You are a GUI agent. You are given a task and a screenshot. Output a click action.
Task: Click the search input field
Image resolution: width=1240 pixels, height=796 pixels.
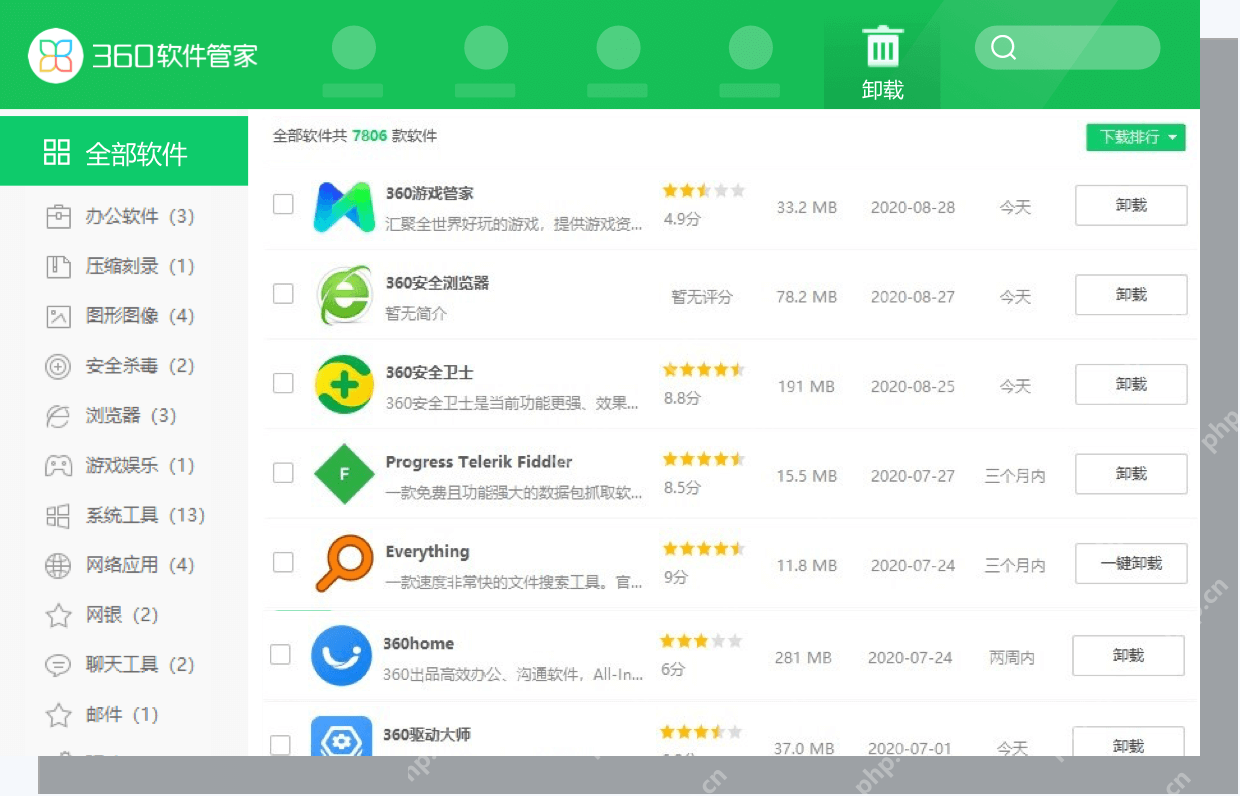(x=1067, y=48)
